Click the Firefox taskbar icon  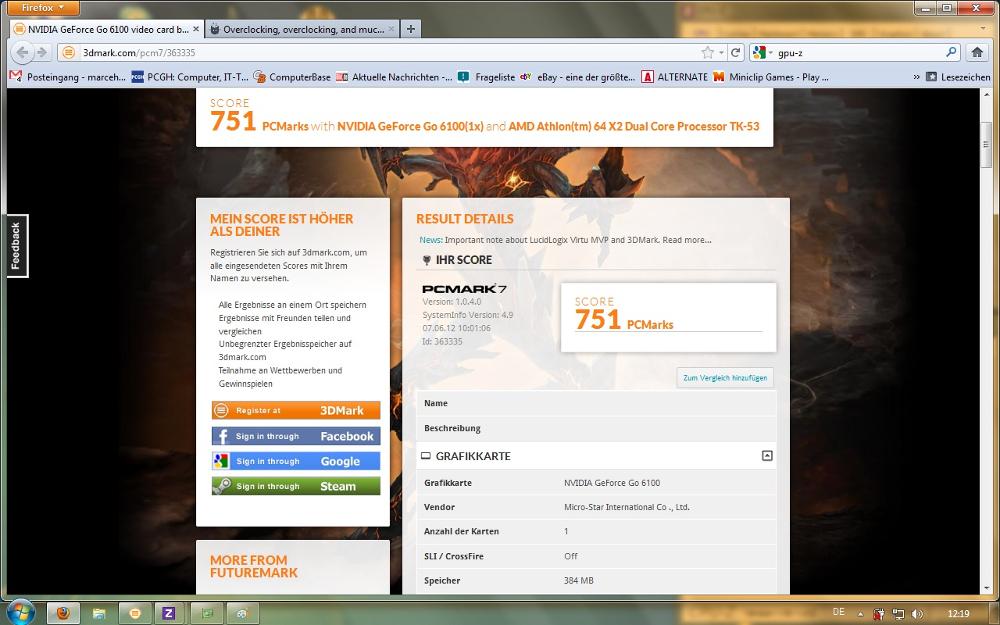[x=63, y=613]
